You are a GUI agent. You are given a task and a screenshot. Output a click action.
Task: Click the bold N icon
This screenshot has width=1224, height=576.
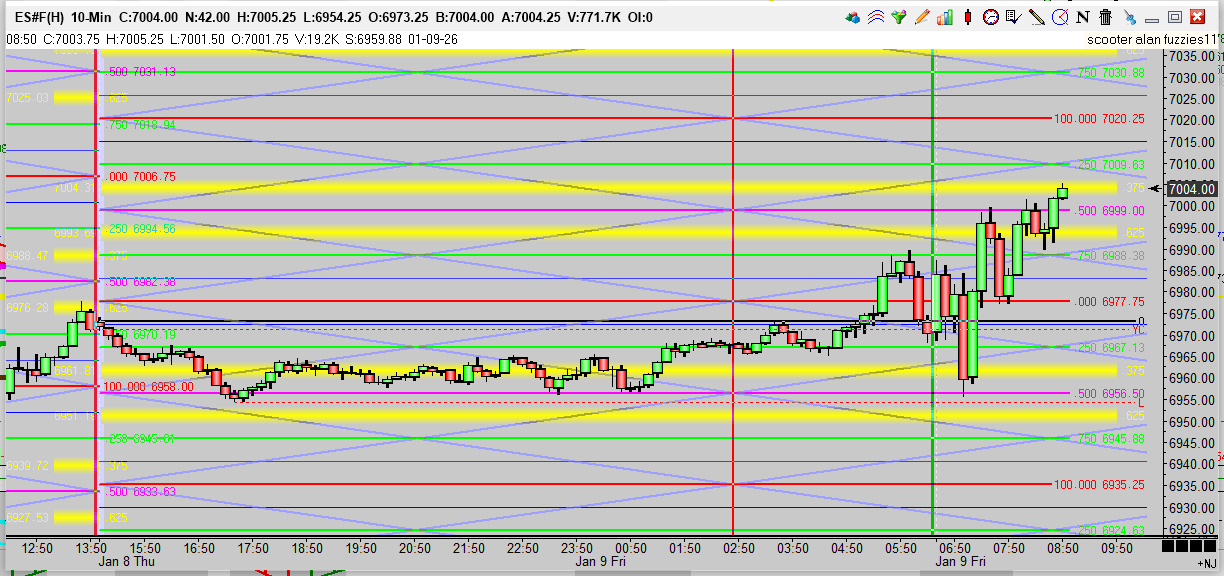1083,17
